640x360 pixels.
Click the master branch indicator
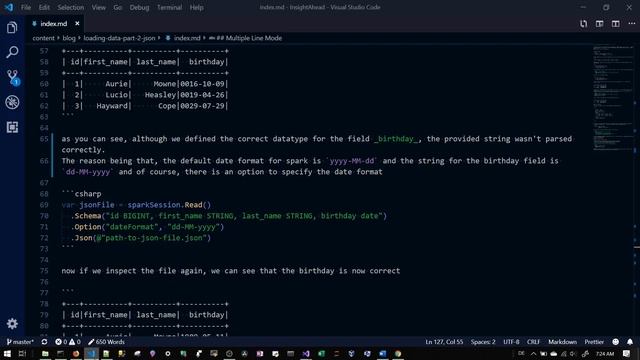coord(20,342)
